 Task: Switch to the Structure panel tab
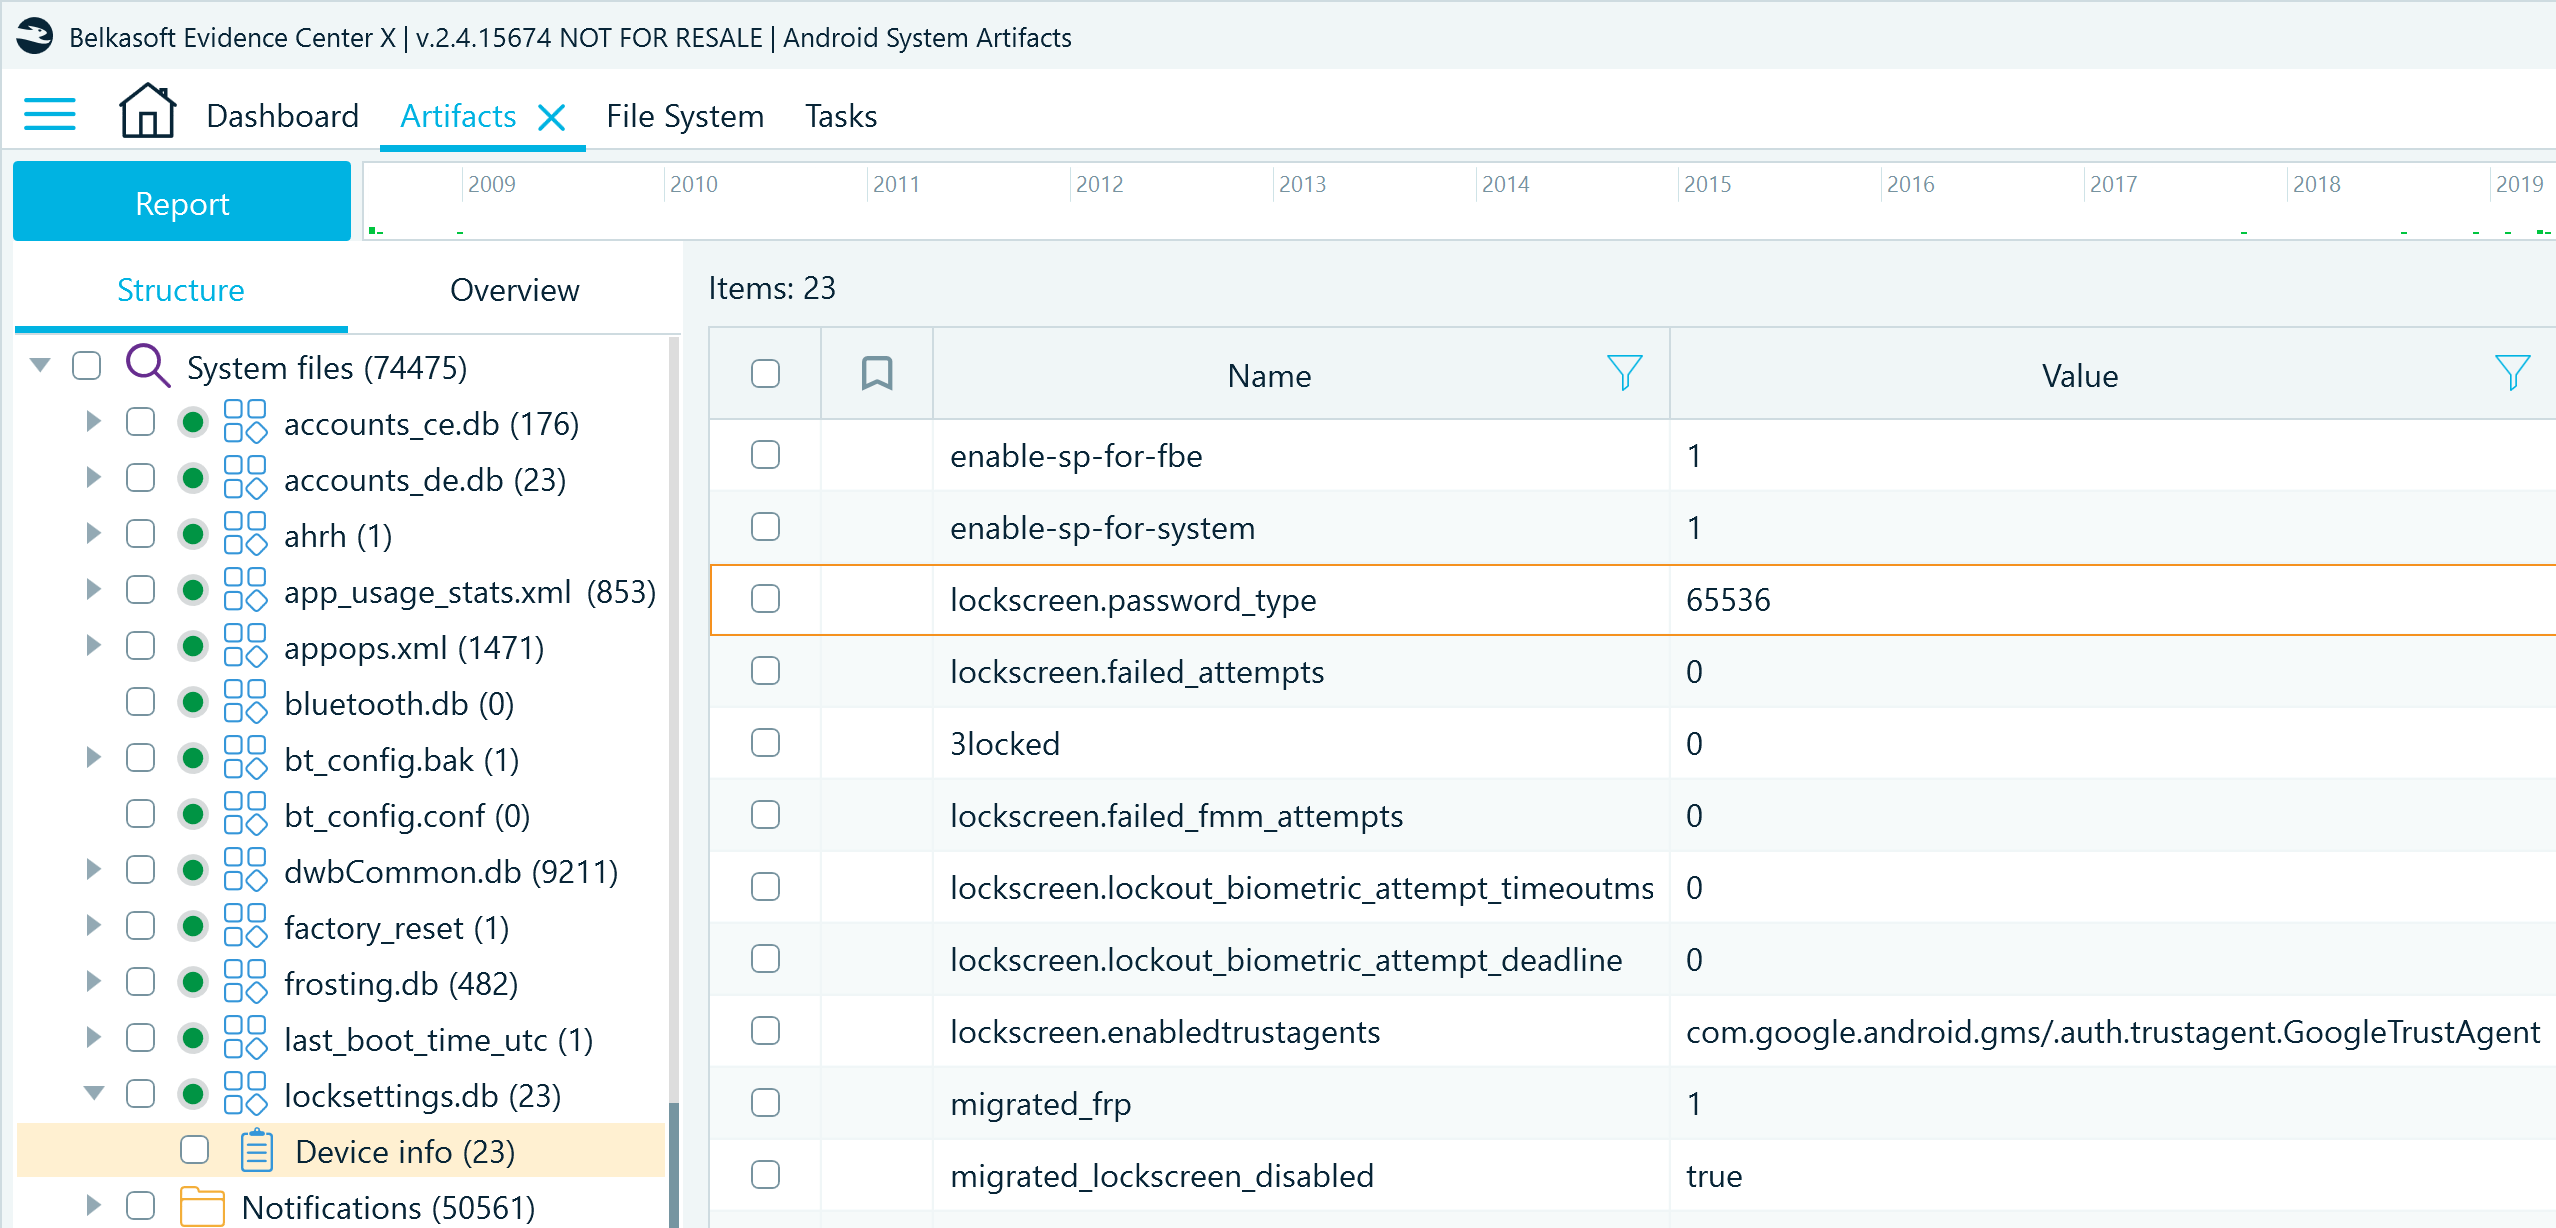(181, 290)
